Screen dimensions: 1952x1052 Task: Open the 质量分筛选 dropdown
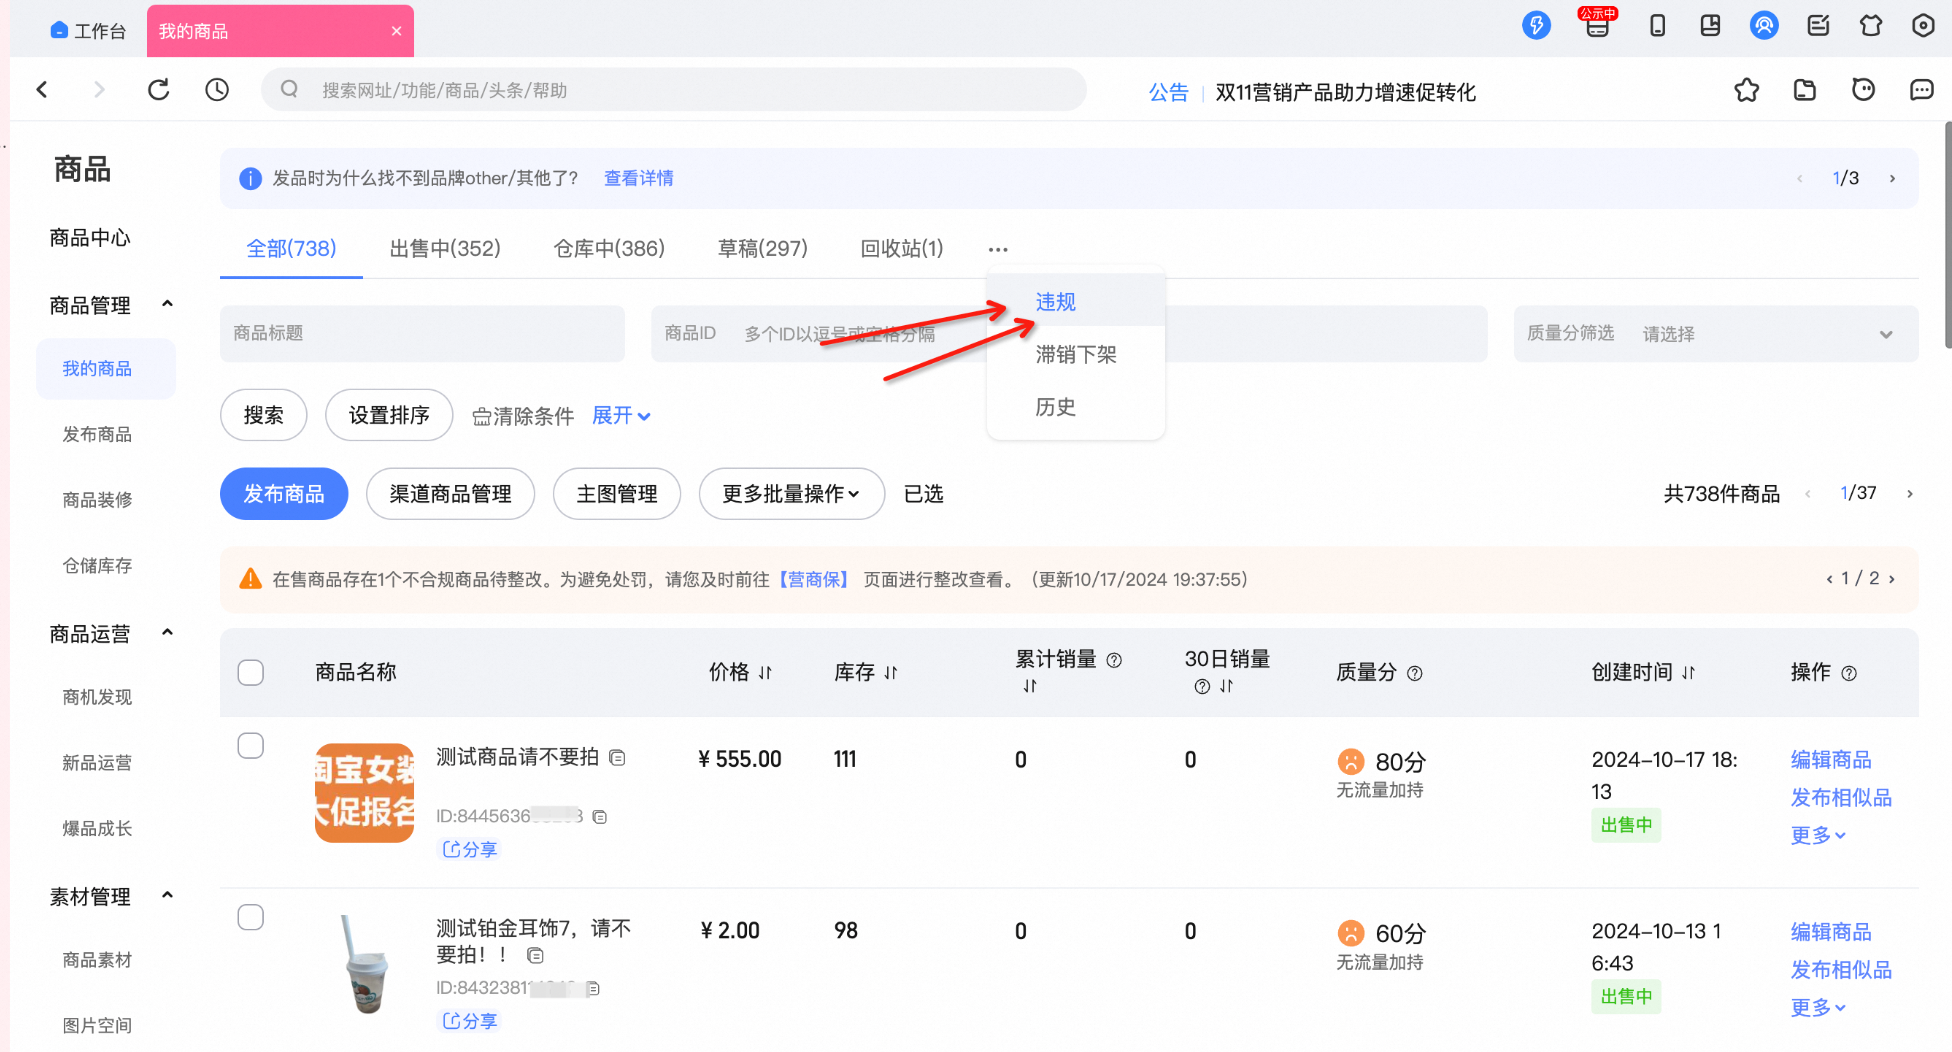(1716, 333)
